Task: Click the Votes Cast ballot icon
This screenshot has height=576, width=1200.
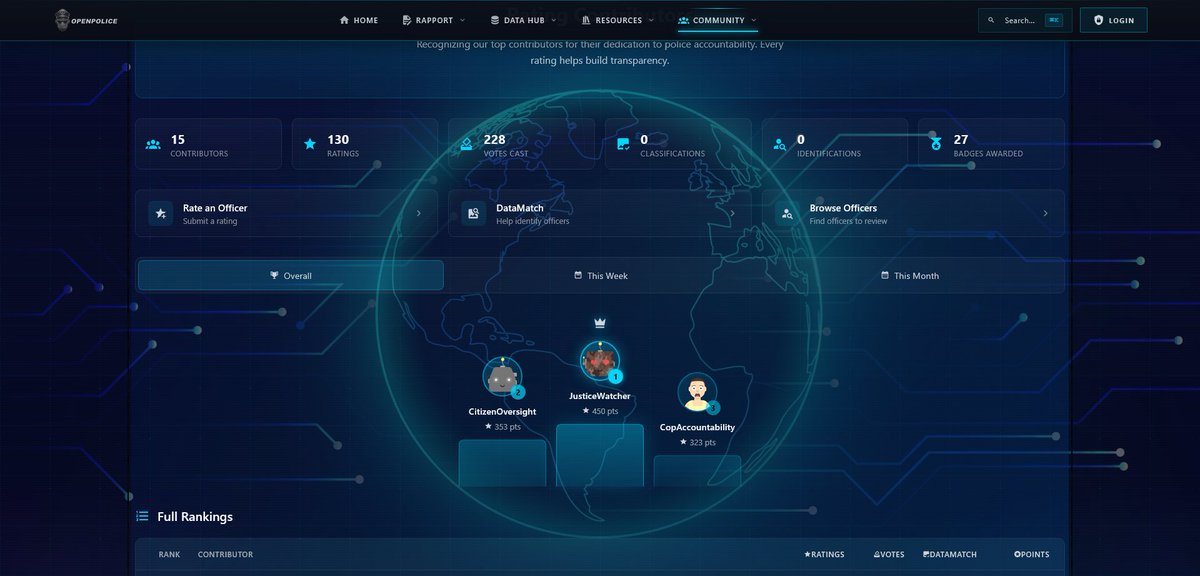Action: [466, 144]
